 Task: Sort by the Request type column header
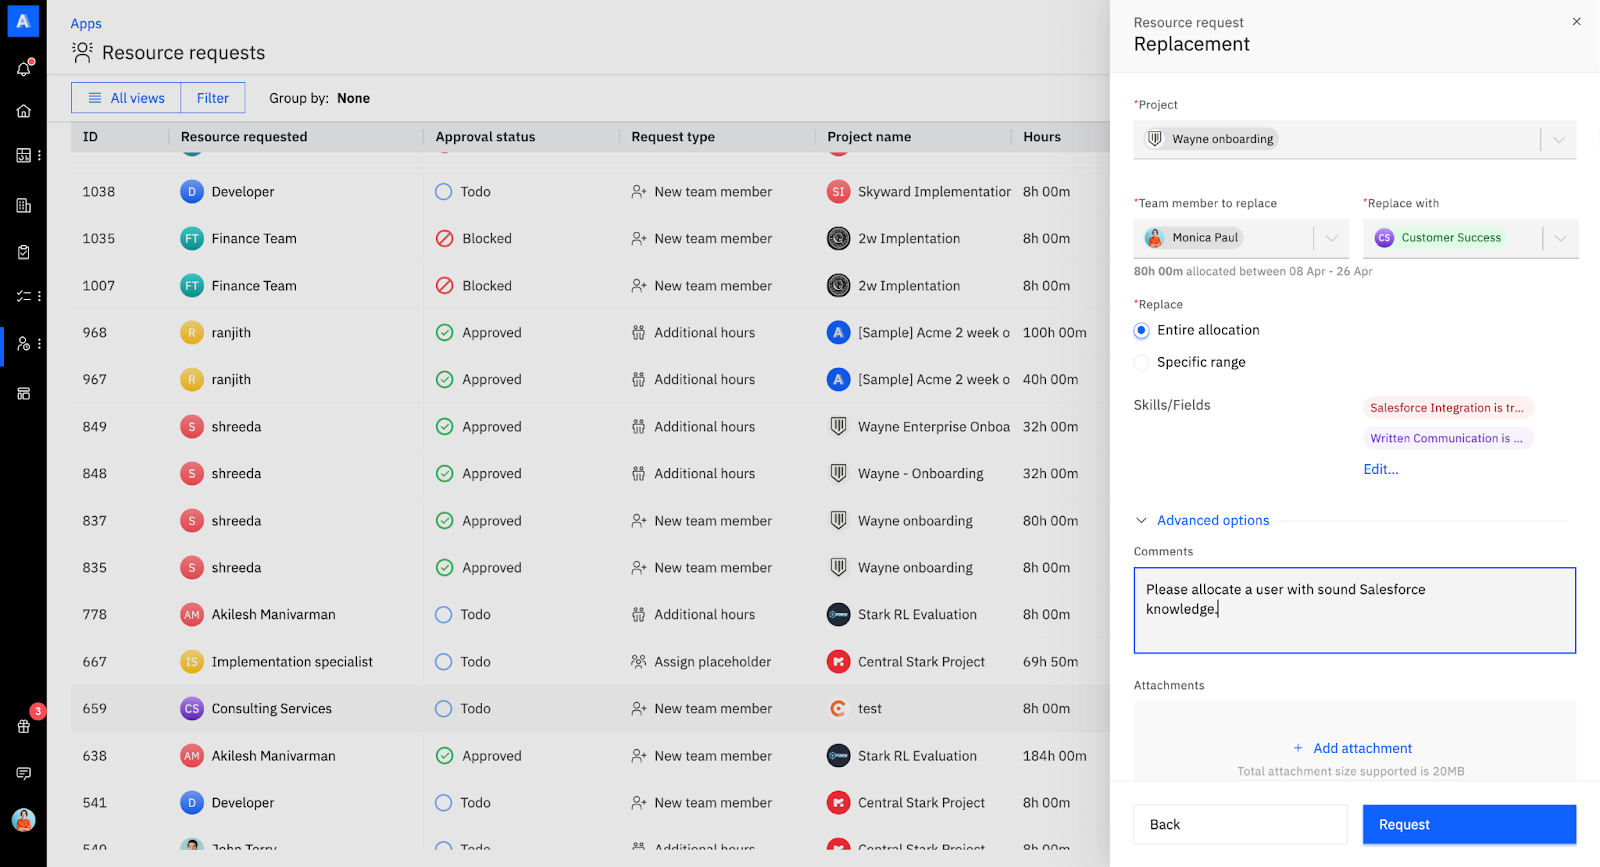673,137
